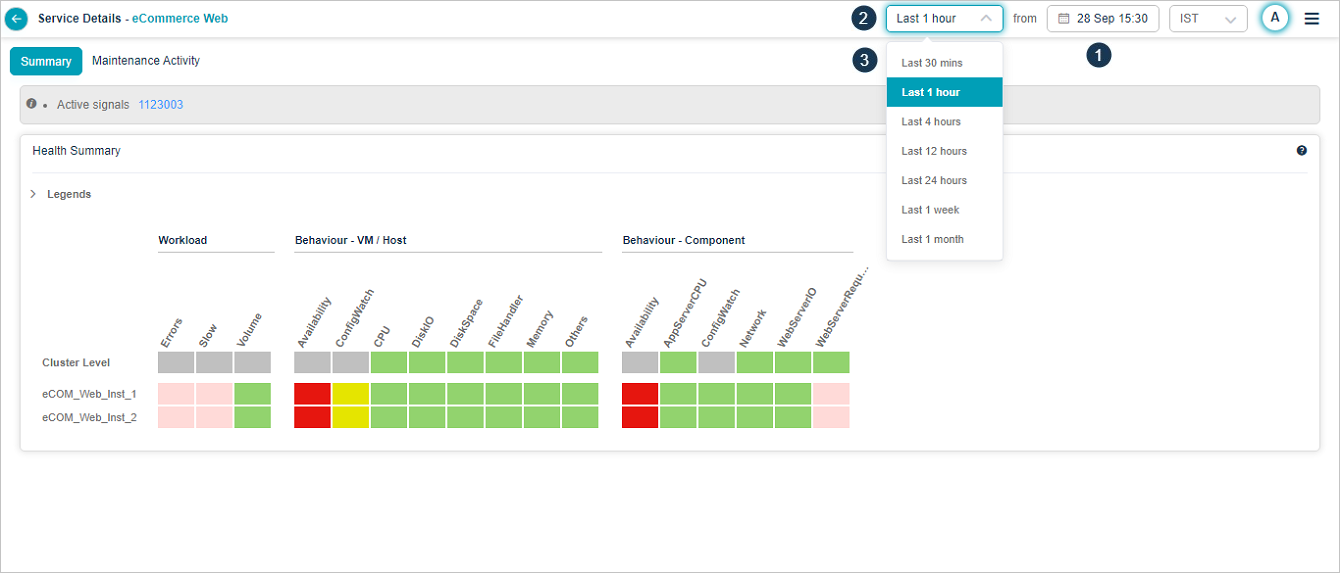Open the IST timezone dropdown
1340x573 pixels.
click(x=1208, y=19)
